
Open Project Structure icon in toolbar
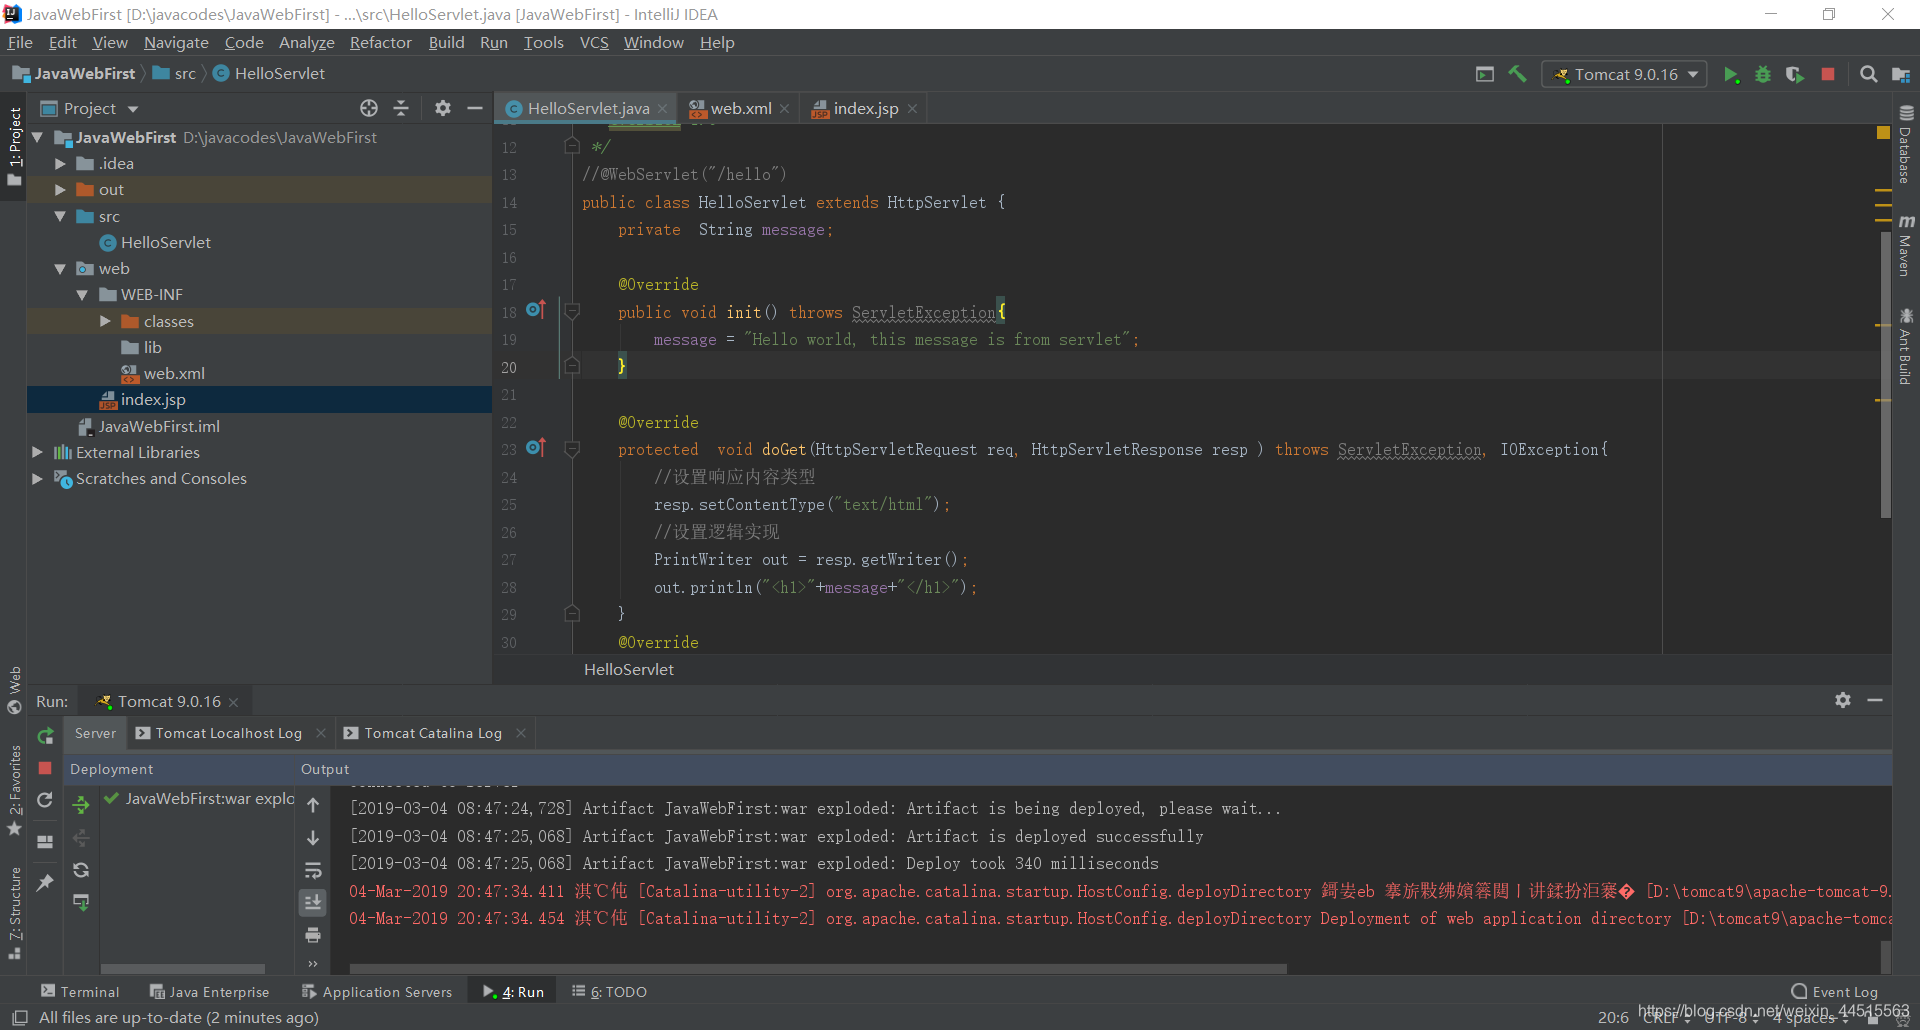[1901, 75]
